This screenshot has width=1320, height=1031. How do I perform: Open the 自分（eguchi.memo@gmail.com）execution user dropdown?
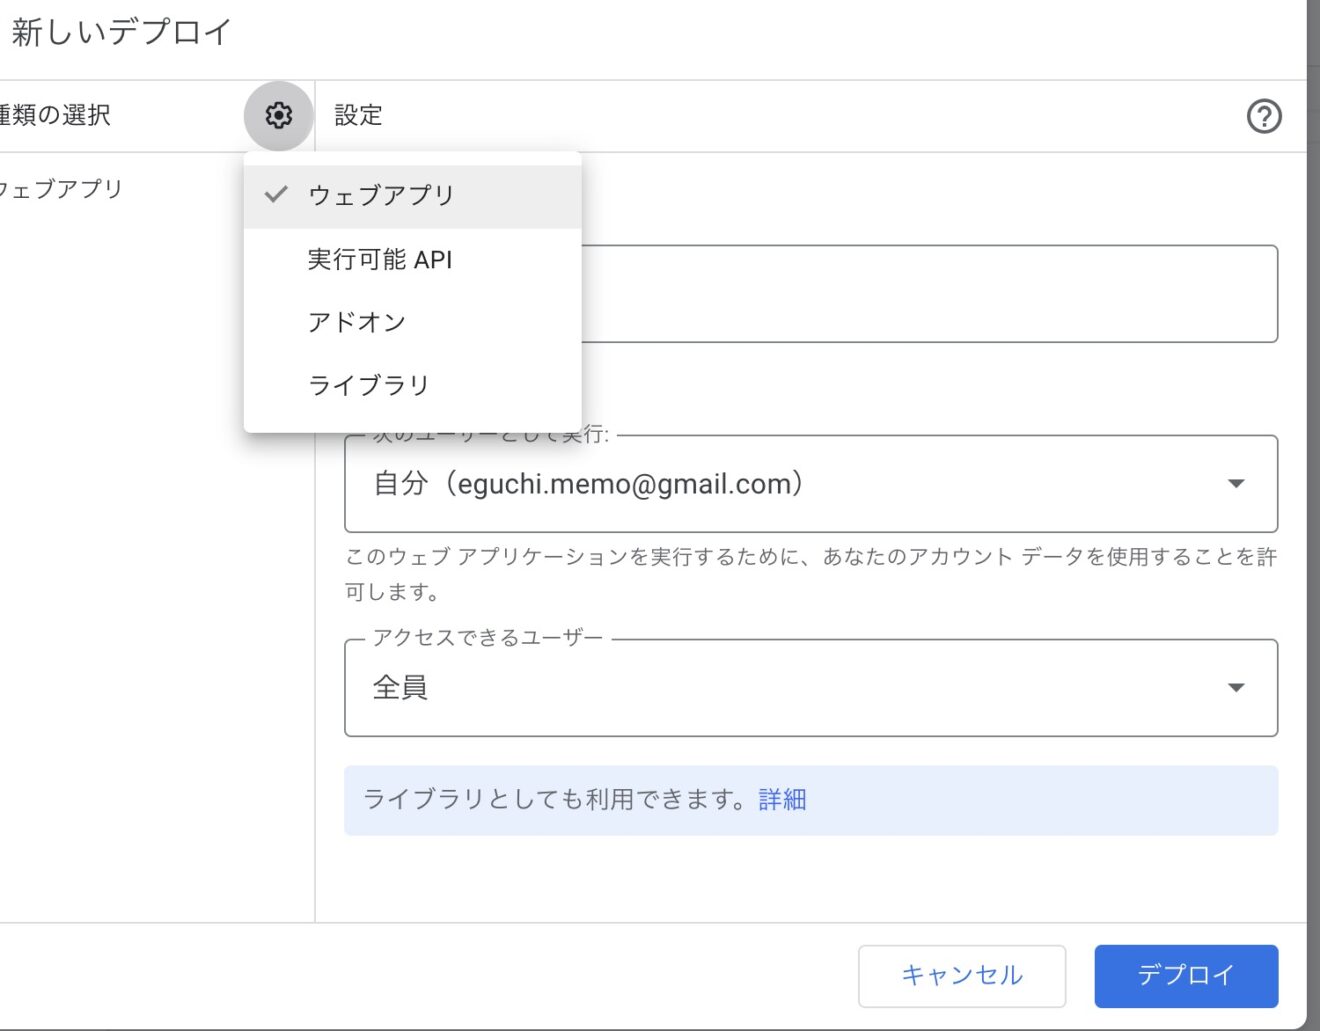[x=810, y=484]
